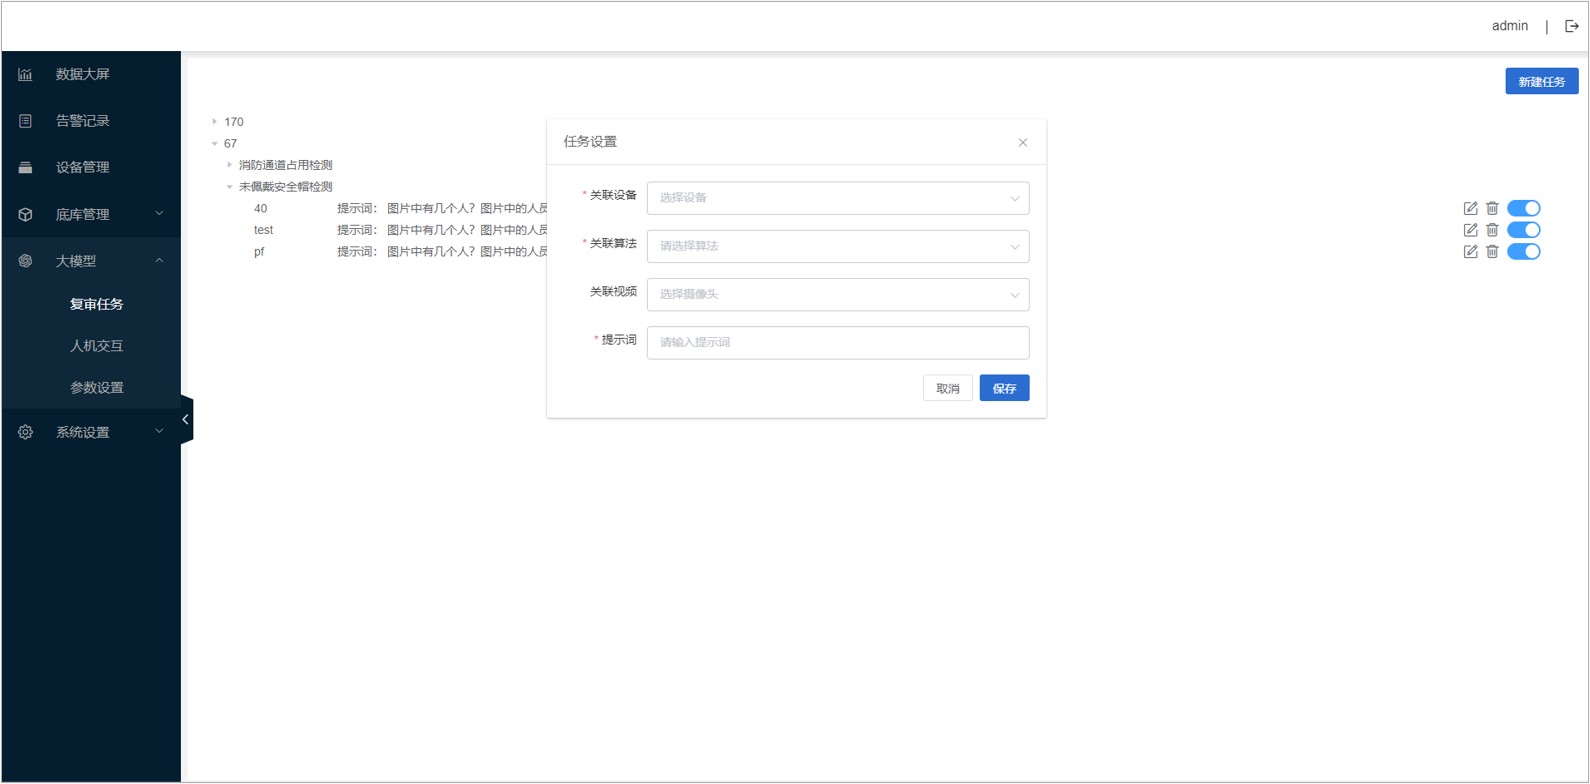Screen dimensions: 1590x784
Task: Click the logout icon next to admin
Action: coord(1571,26)
